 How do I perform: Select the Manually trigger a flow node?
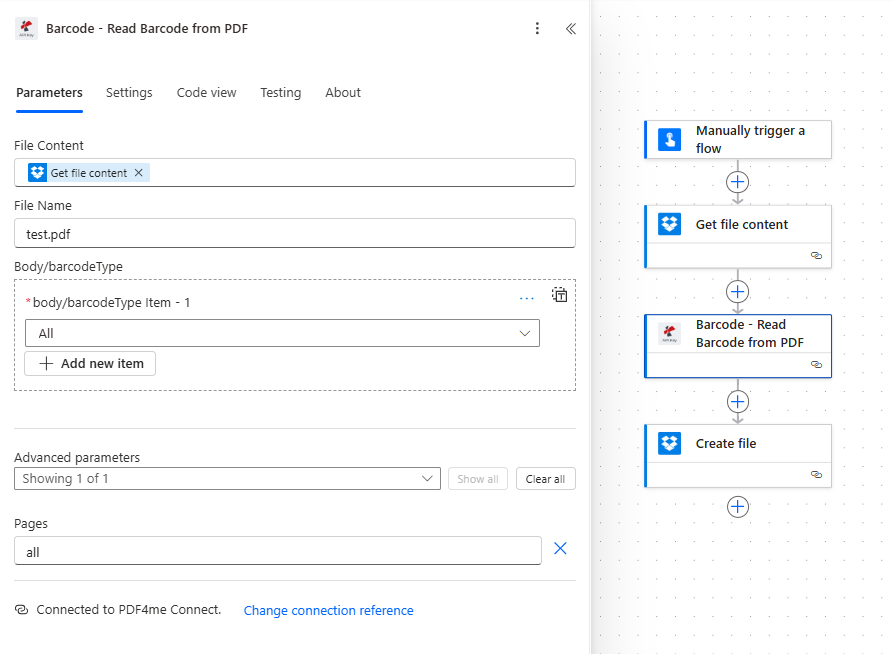pyautogui.click(x=749, y=139)
